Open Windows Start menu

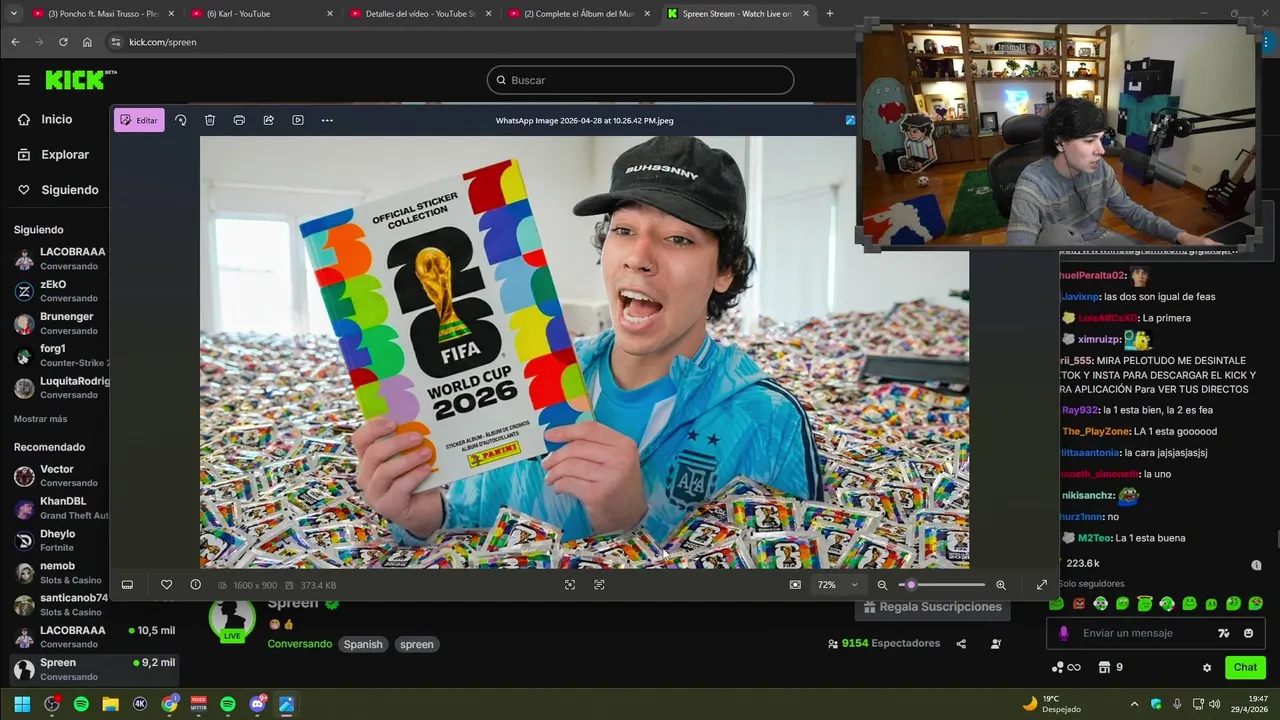tap(22, 704)
